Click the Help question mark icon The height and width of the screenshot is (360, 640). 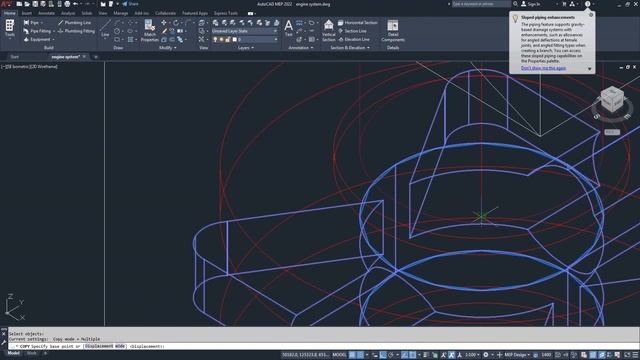tap(587, 4)
